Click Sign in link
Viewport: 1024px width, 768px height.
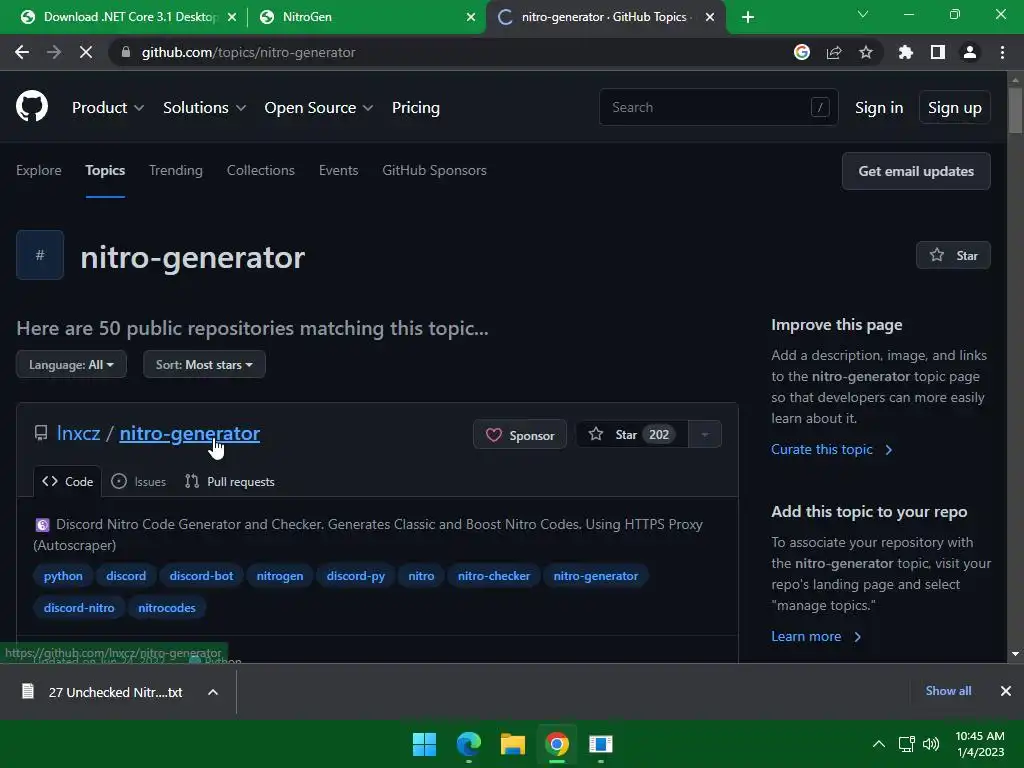879,107
